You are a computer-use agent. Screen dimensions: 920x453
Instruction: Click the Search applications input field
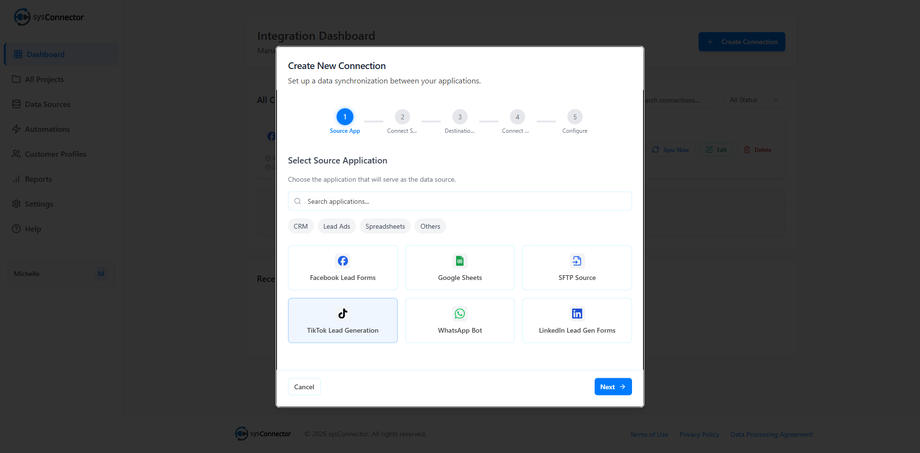pos(459,201)
